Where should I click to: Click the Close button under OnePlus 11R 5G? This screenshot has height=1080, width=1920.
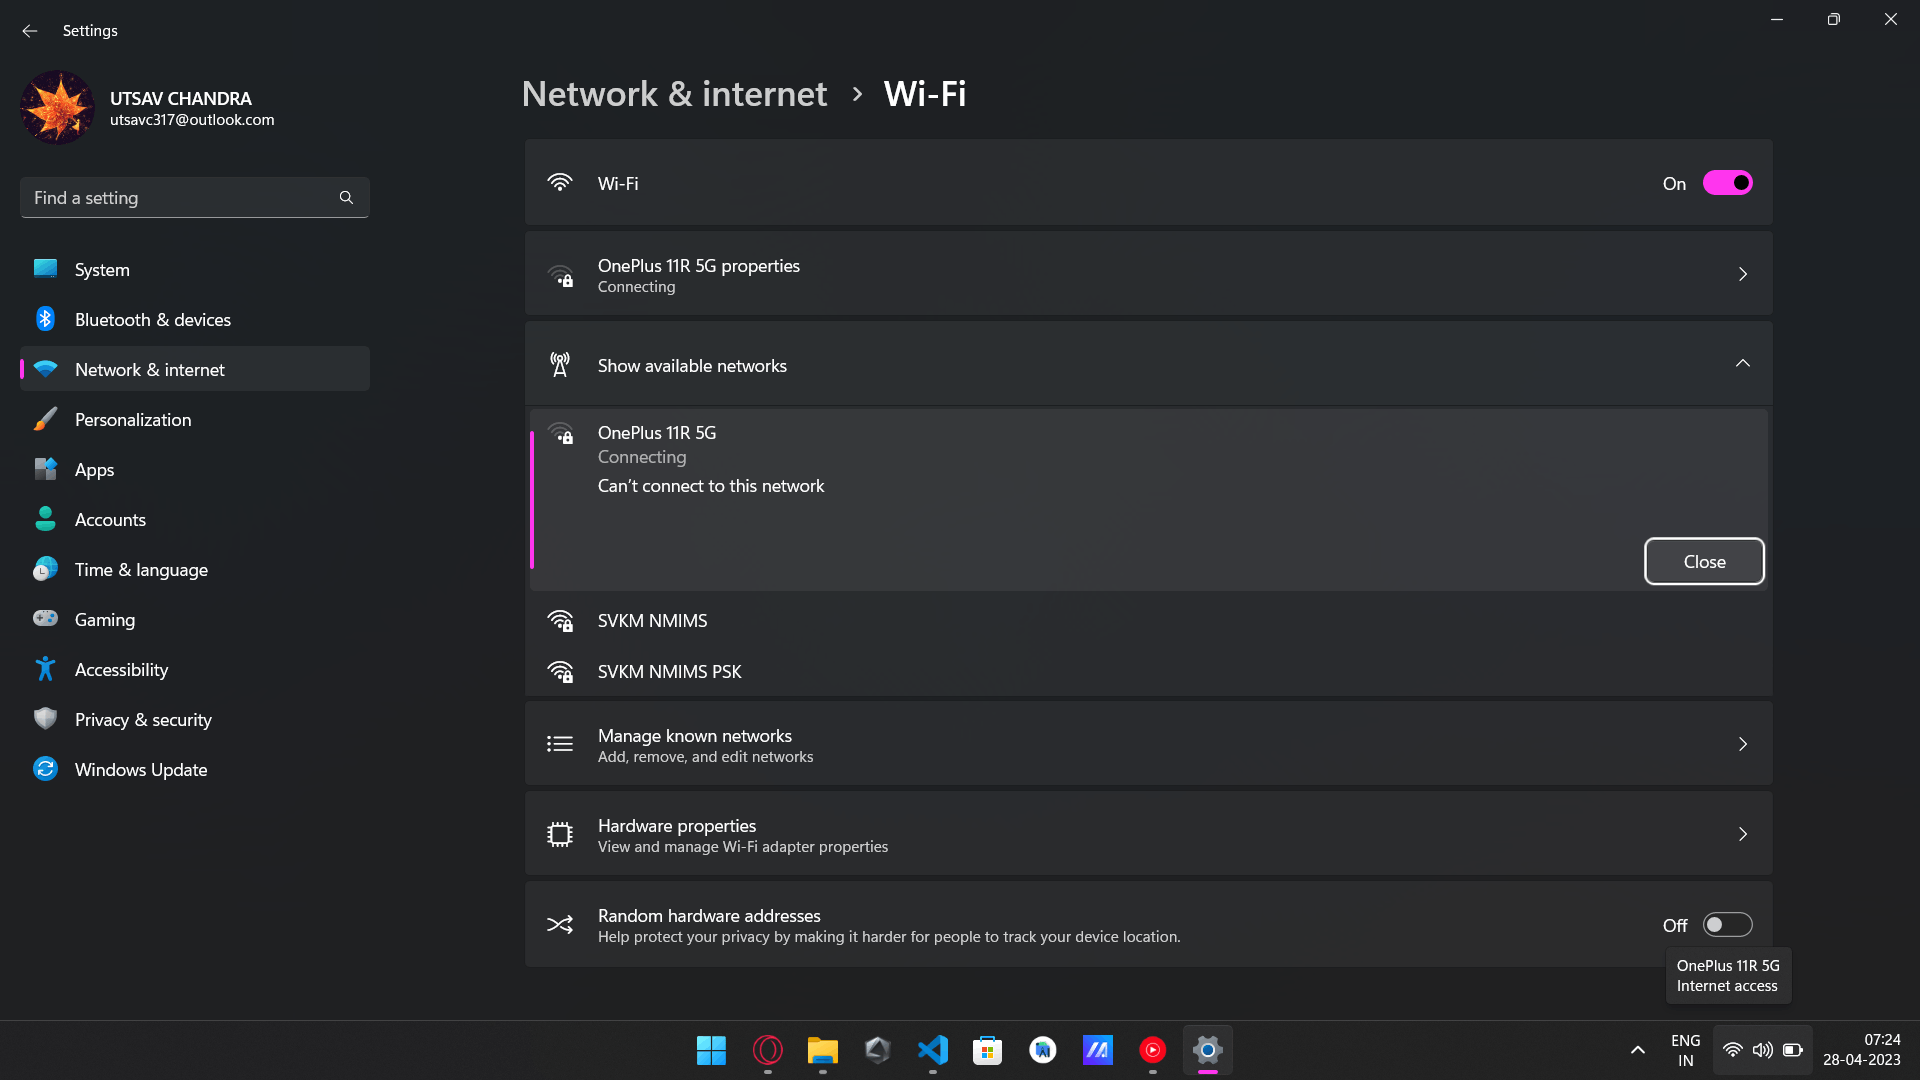tap(1703, 562)
